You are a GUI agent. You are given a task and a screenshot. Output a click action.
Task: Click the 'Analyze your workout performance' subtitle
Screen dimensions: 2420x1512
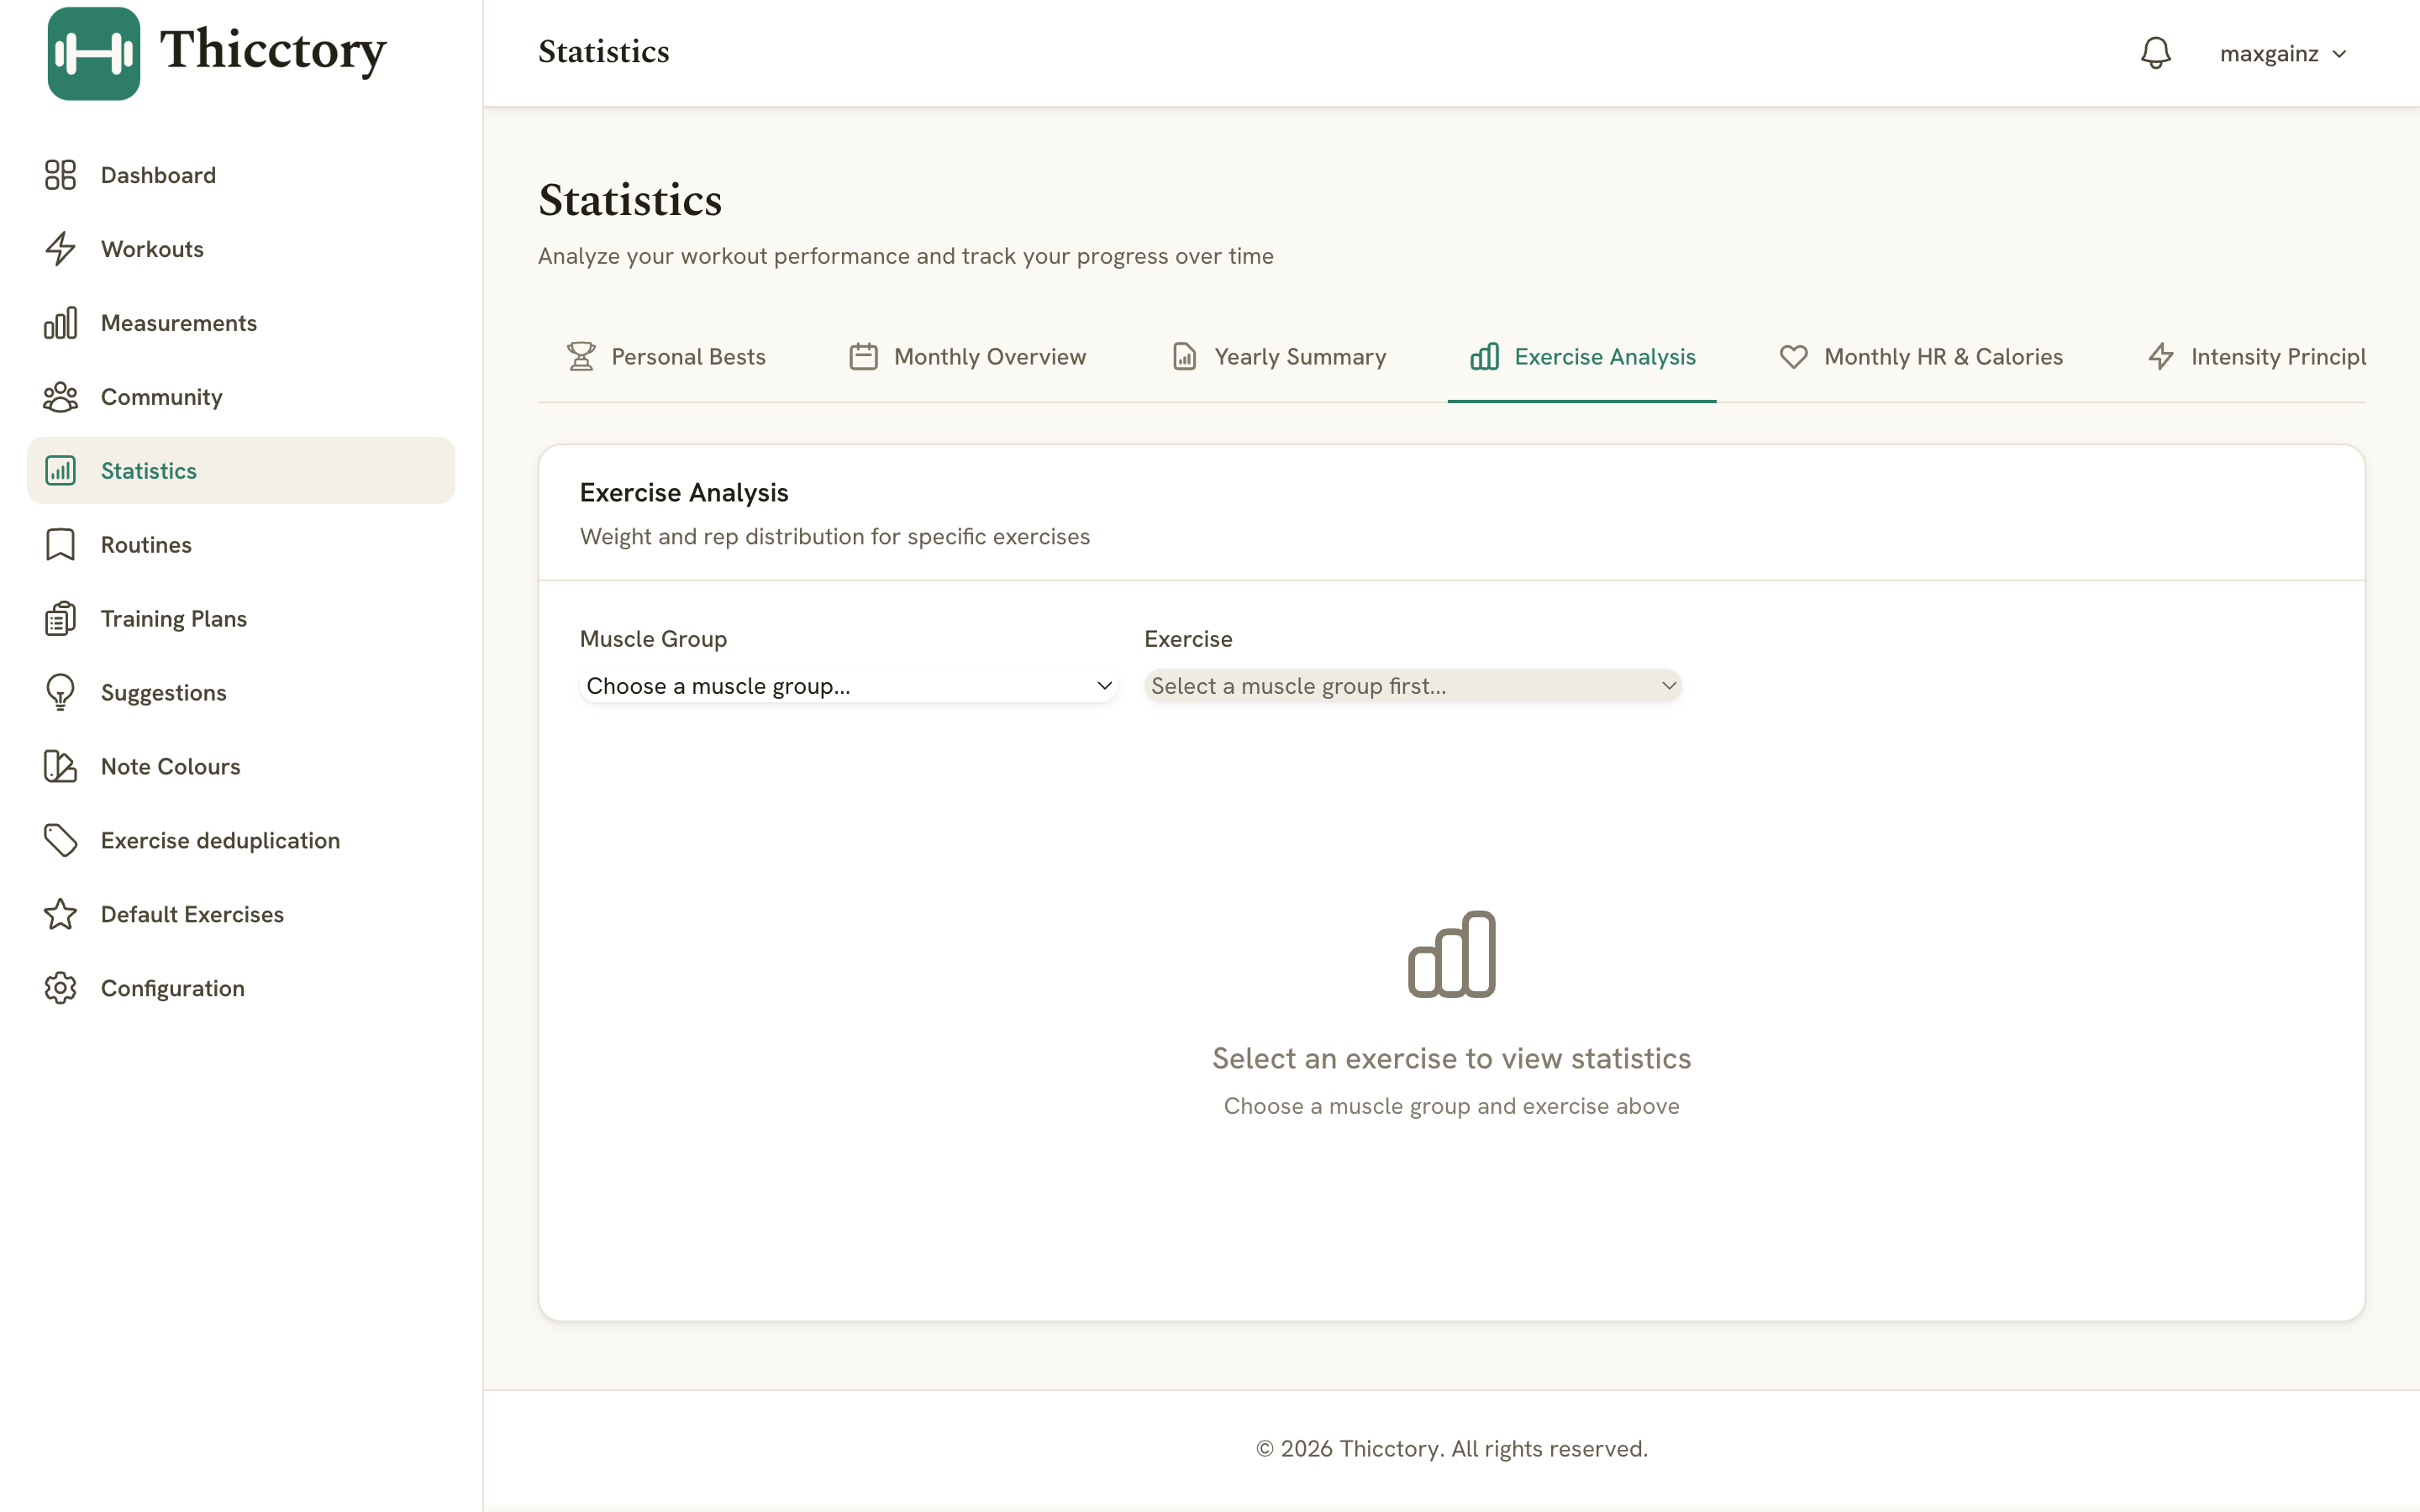(906, 256)
